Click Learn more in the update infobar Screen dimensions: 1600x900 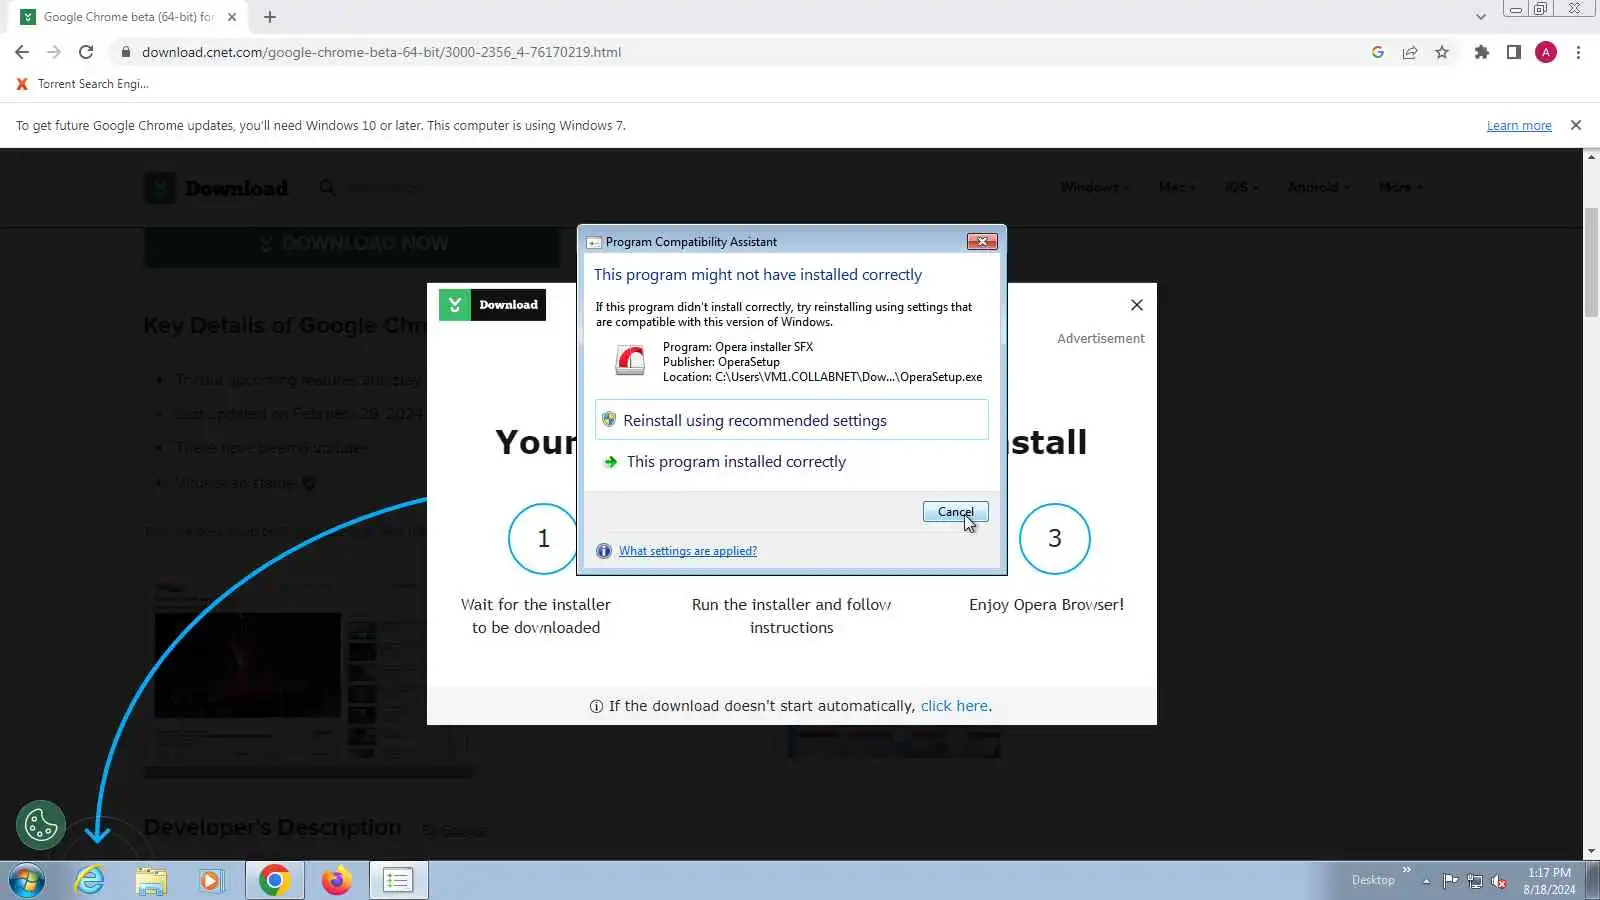pyautogui.click(x=1519, y=126)
